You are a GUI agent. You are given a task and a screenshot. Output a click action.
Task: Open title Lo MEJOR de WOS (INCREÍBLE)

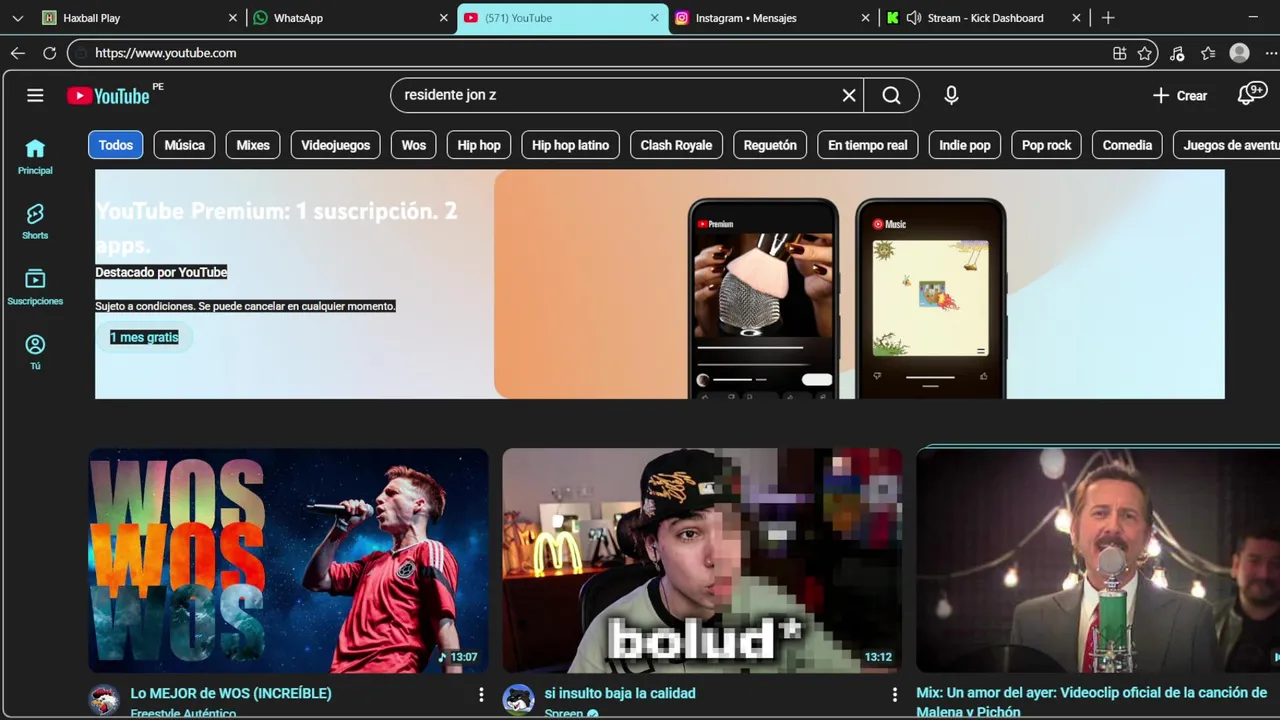pos(231,693)
